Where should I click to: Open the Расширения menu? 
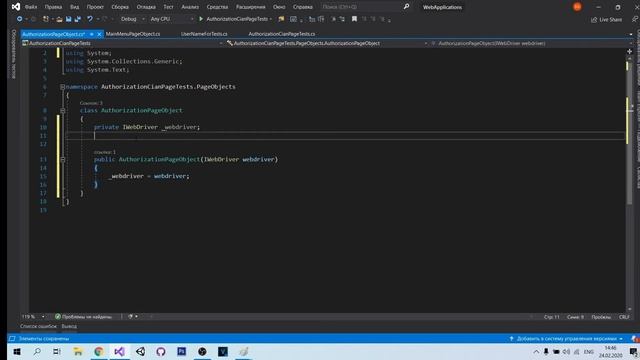pos(251,7)
